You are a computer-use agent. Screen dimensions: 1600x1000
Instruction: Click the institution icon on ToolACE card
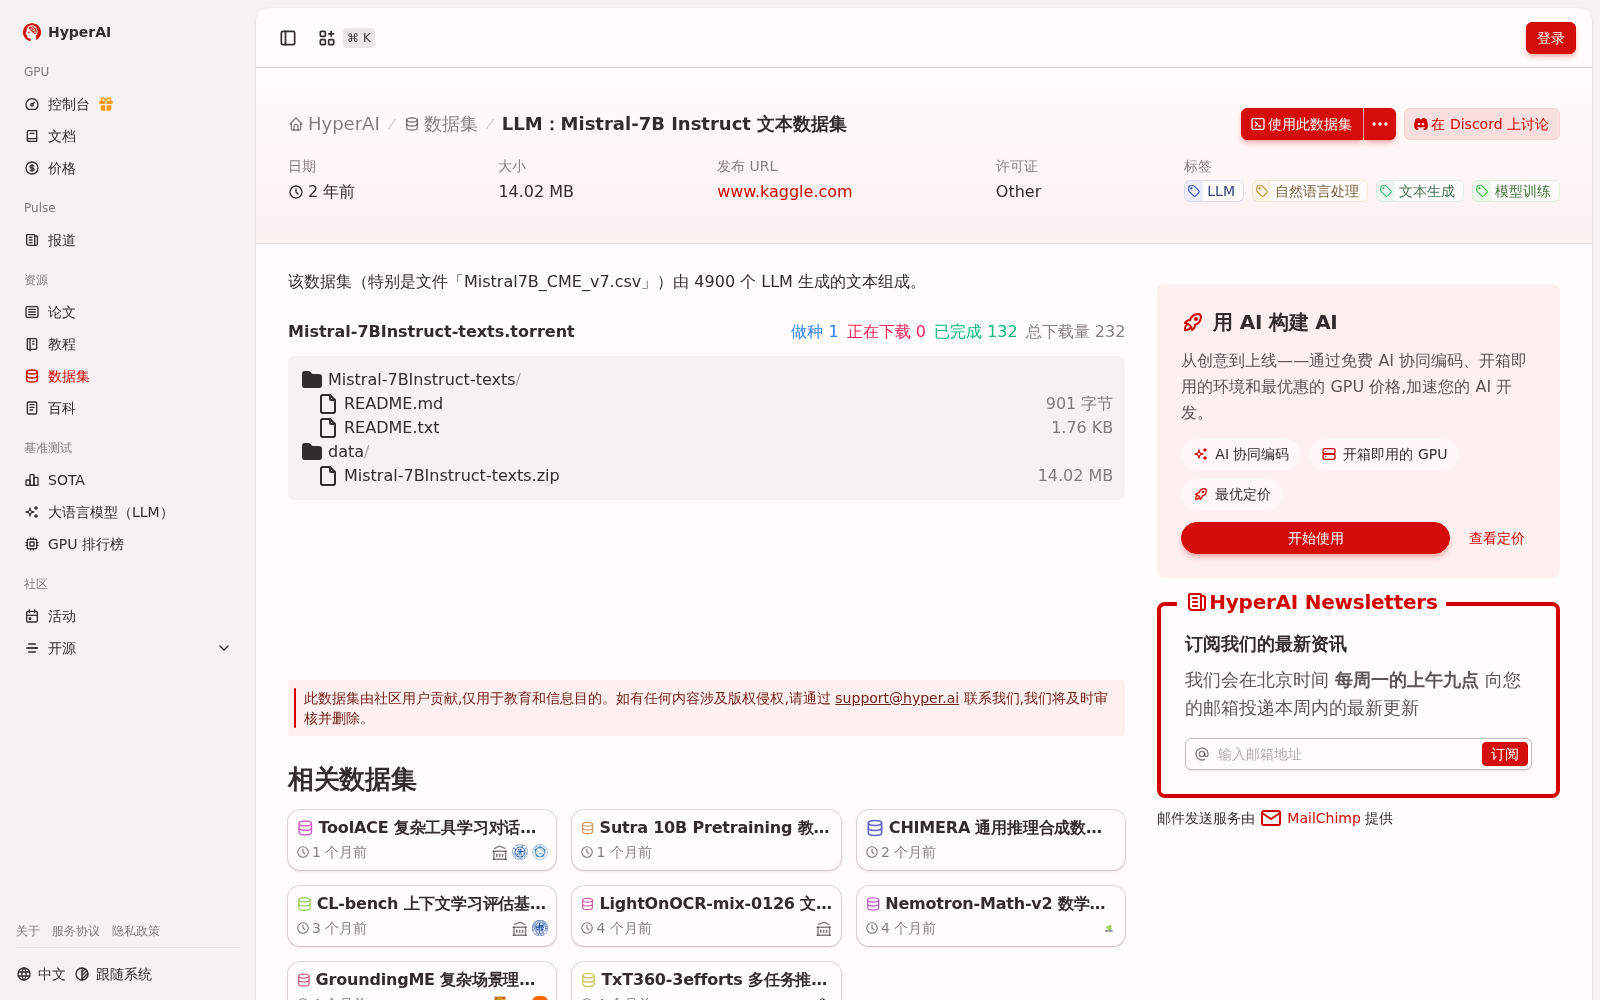(500, 853)
